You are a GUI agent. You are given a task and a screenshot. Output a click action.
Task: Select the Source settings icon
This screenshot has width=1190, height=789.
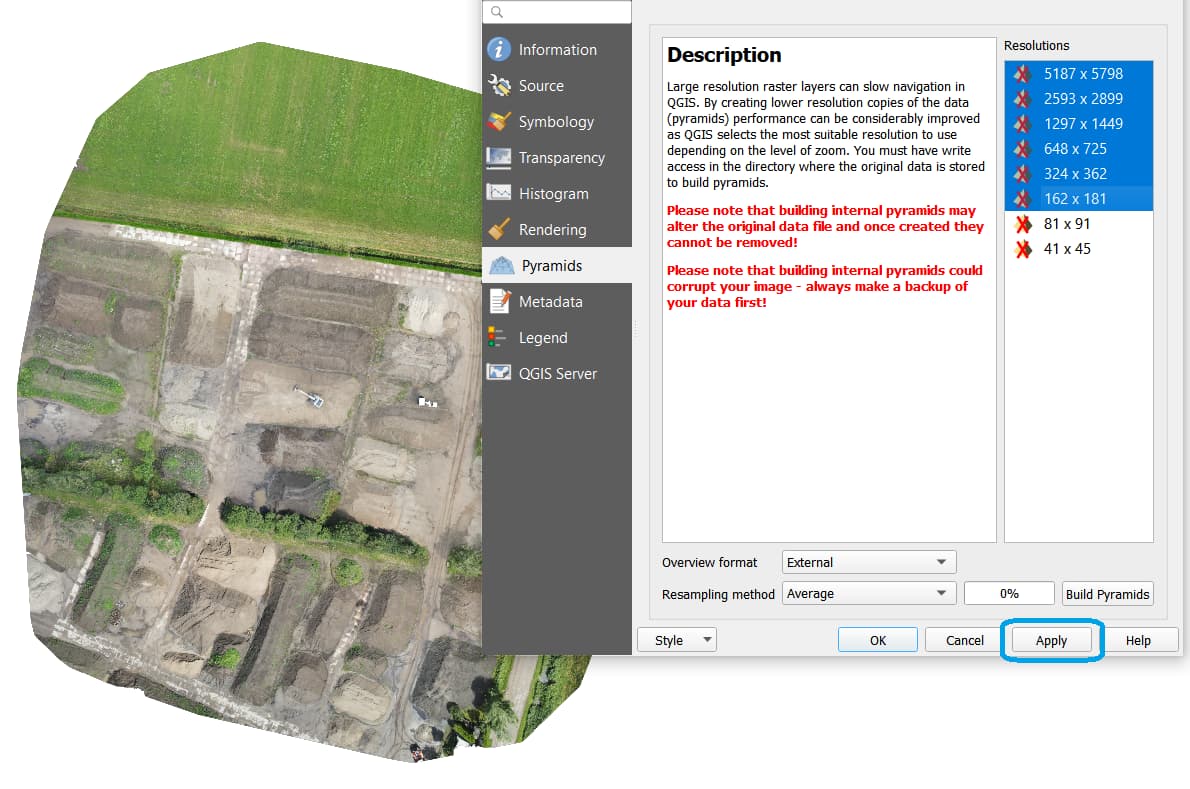[x=498, y=86]
